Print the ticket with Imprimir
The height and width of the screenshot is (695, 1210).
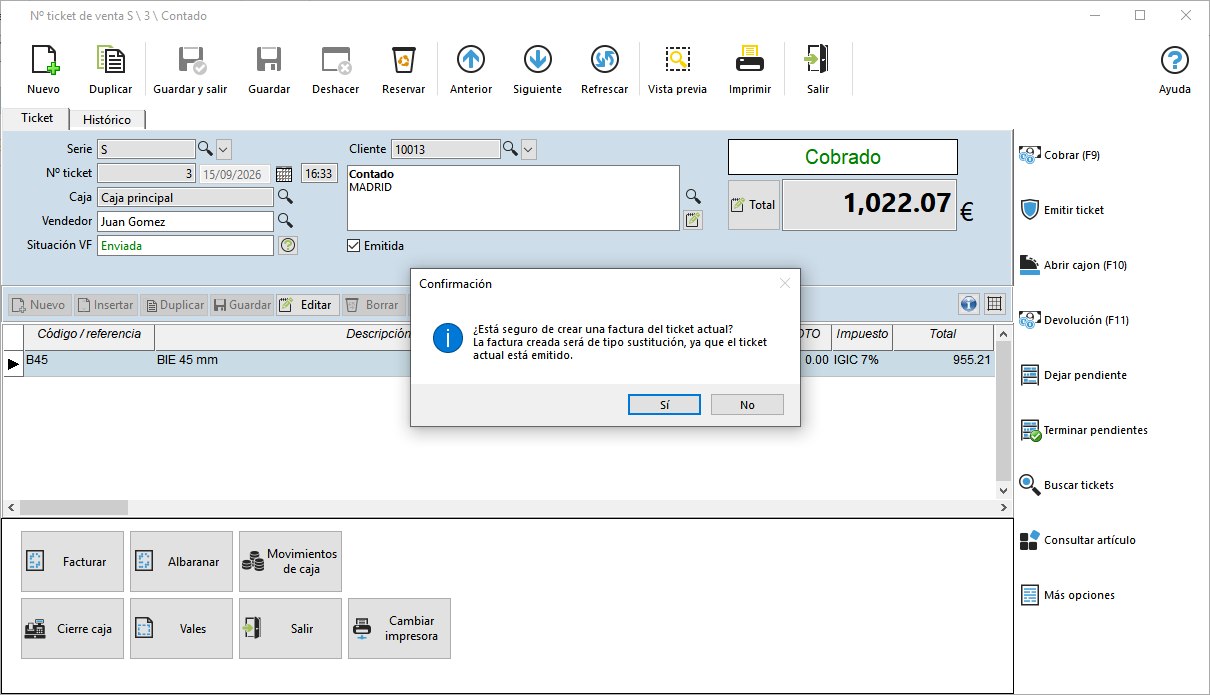tap(750, 70)
